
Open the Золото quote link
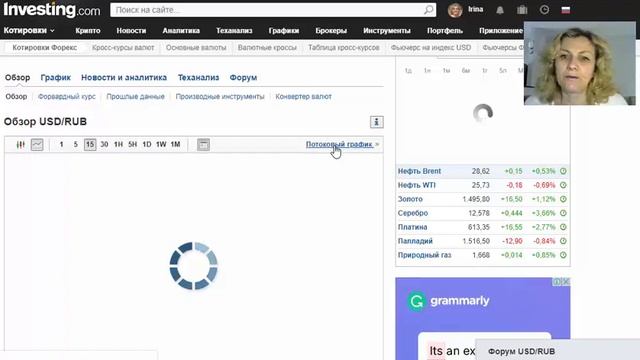pyautogui.click(x=410, y=199)
